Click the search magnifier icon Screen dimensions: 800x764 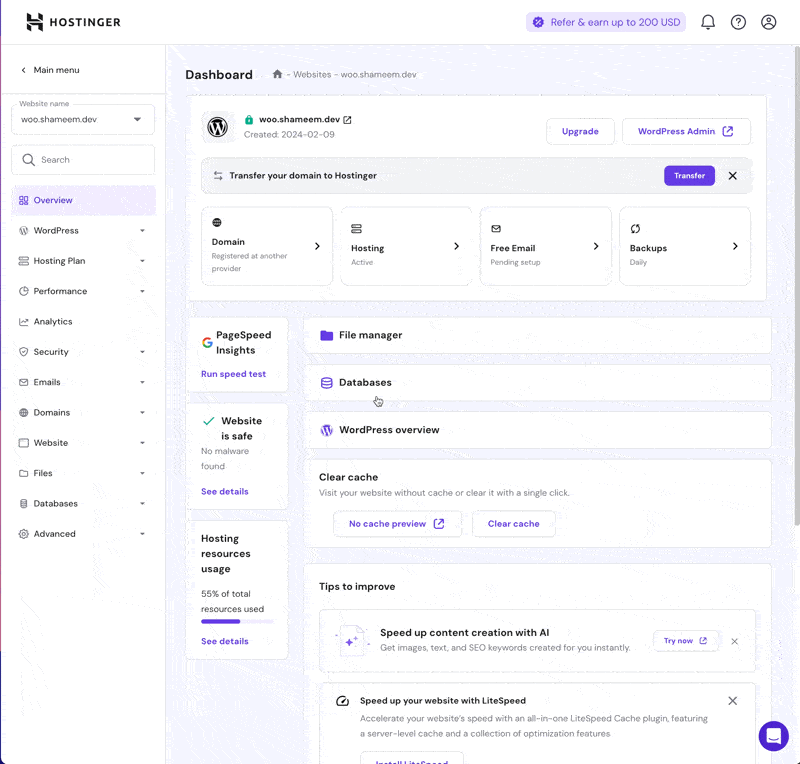coord(29,160)
